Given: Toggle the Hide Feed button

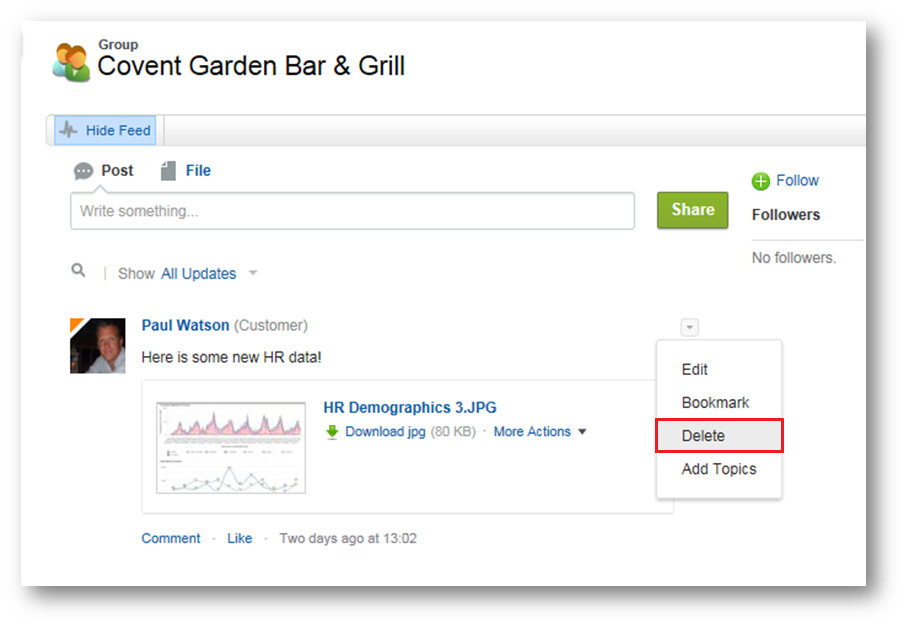Looking at the screenshot, I should click(x=105, y=131).
